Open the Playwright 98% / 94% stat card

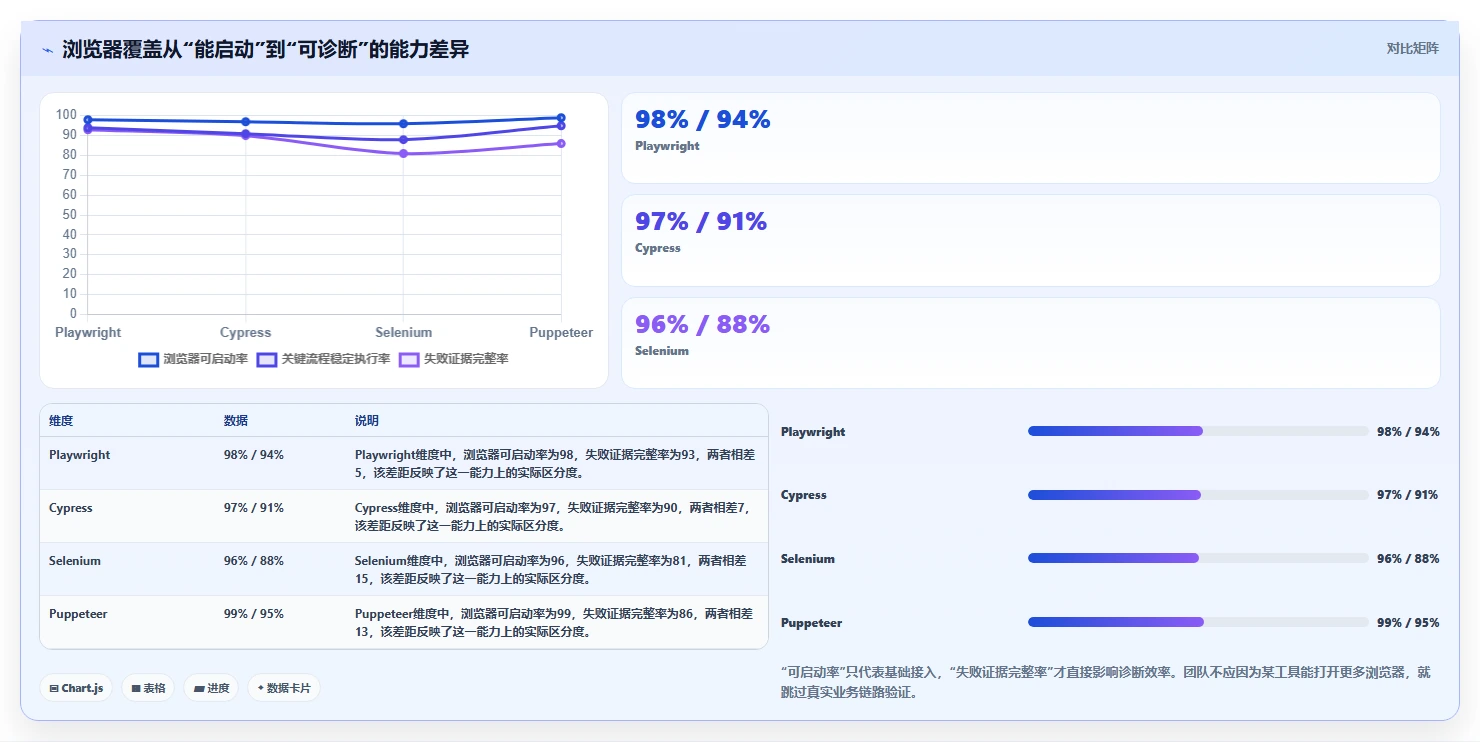(1031, 138)
